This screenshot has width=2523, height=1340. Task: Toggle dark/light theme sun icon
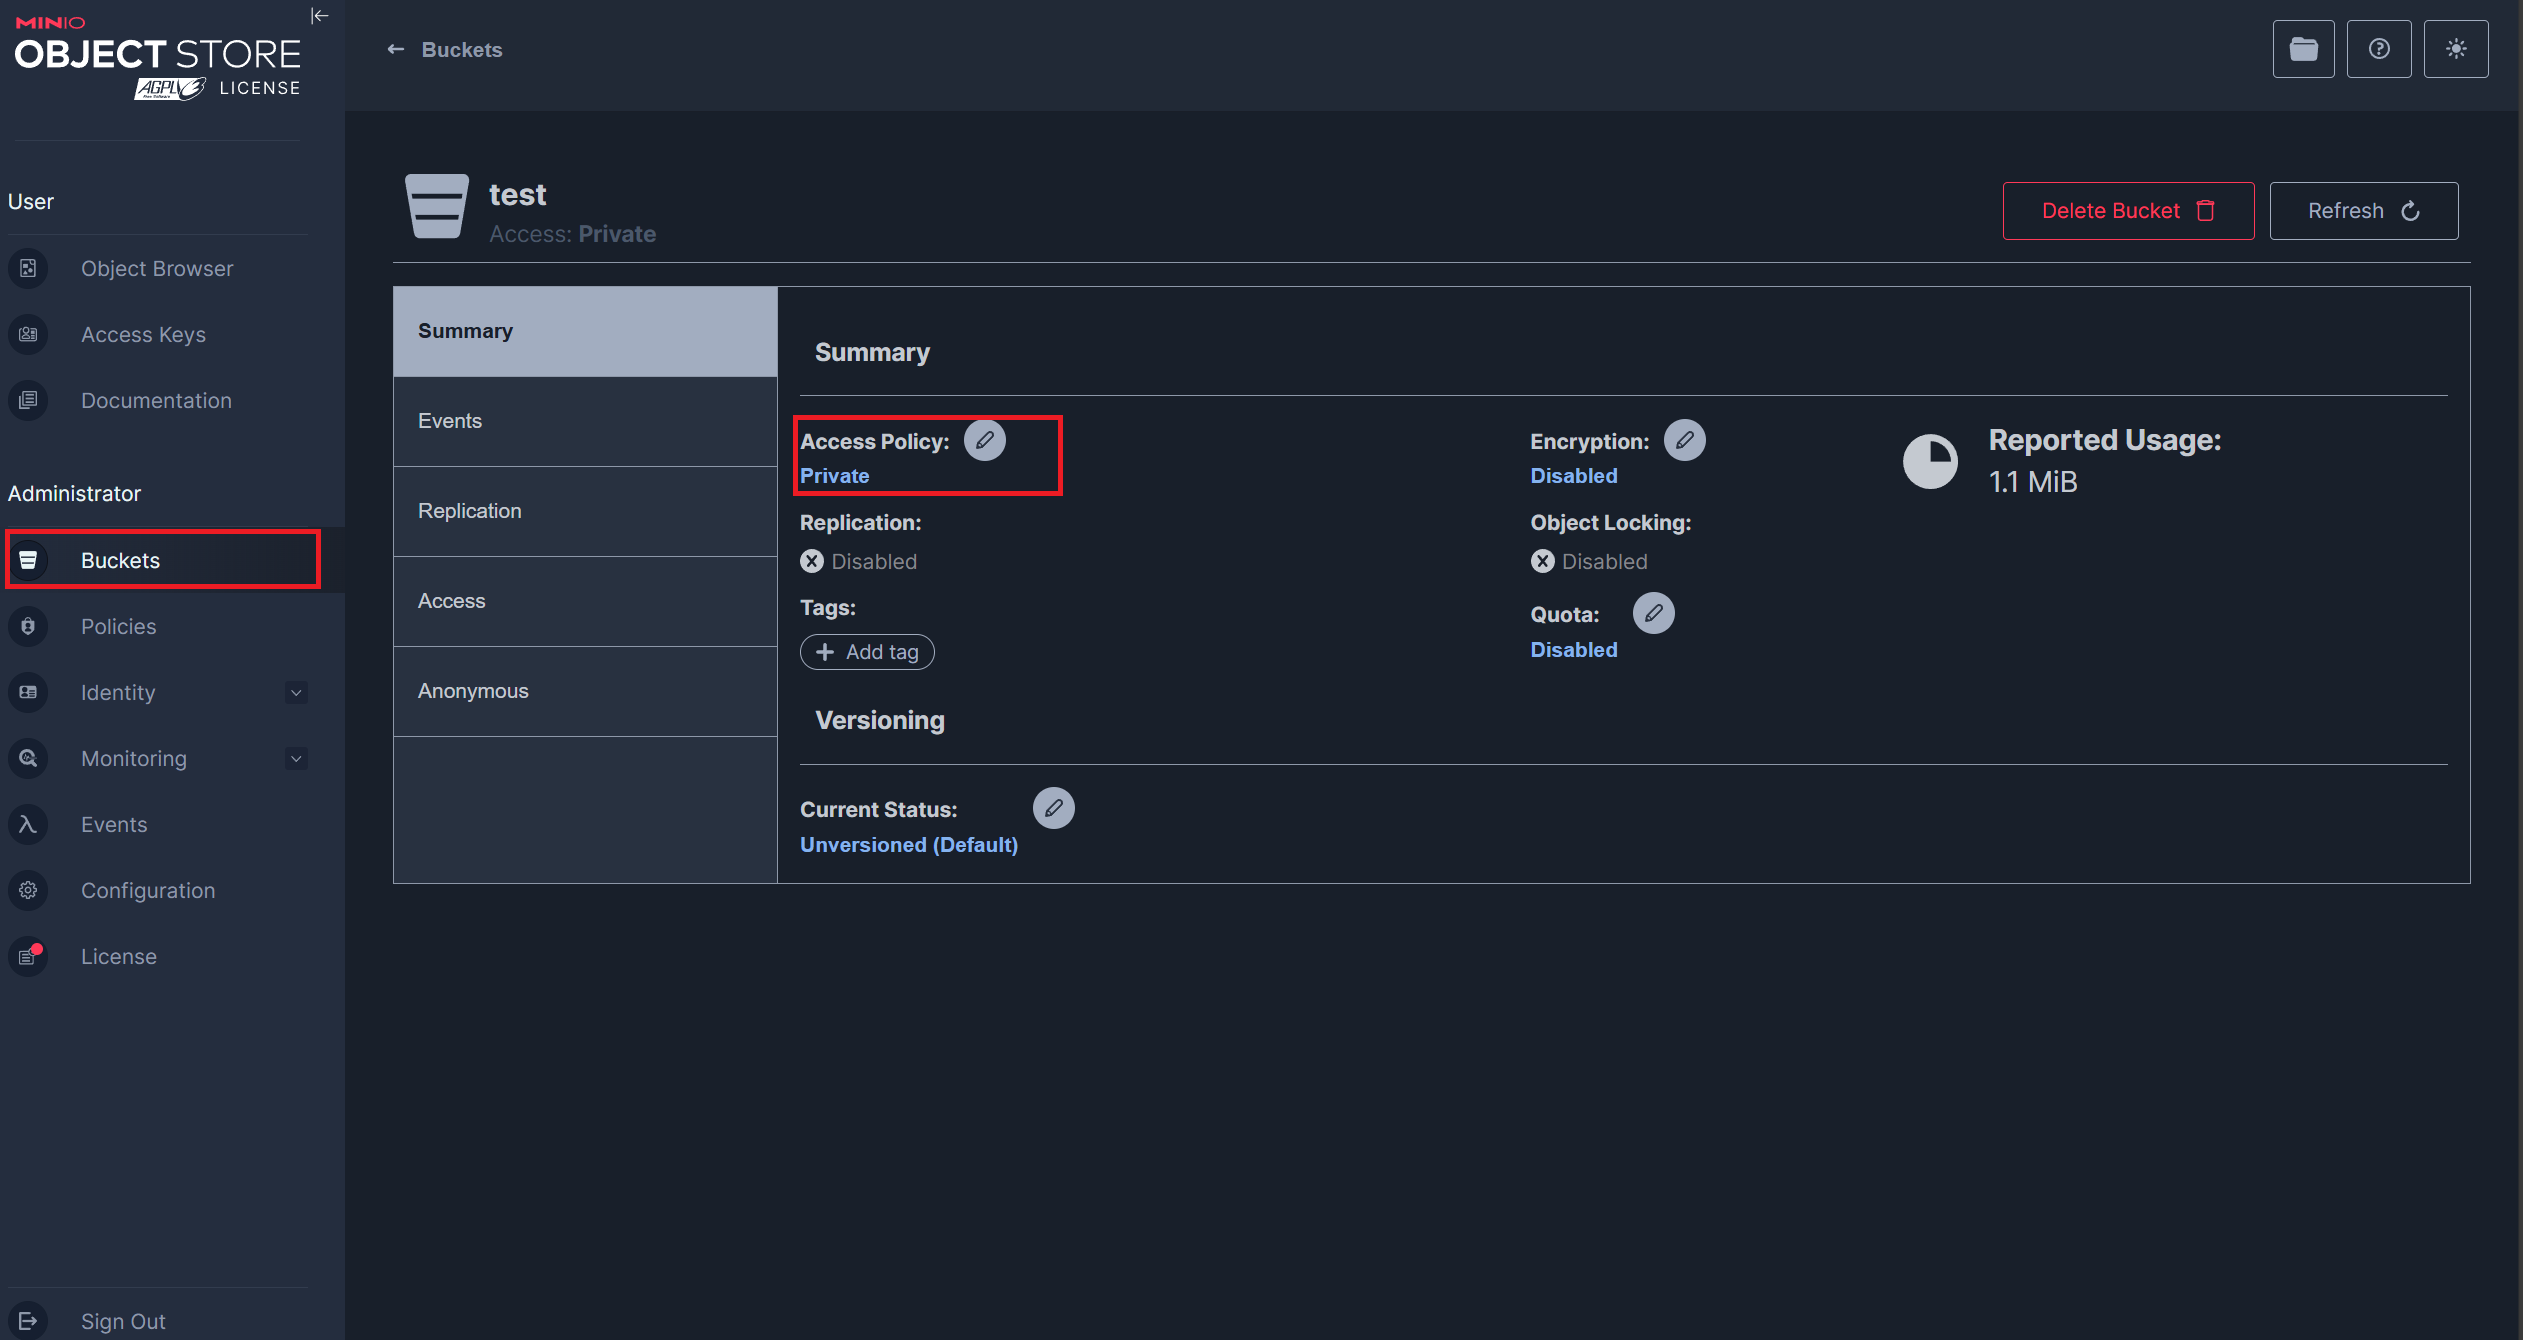point(2456,49)
